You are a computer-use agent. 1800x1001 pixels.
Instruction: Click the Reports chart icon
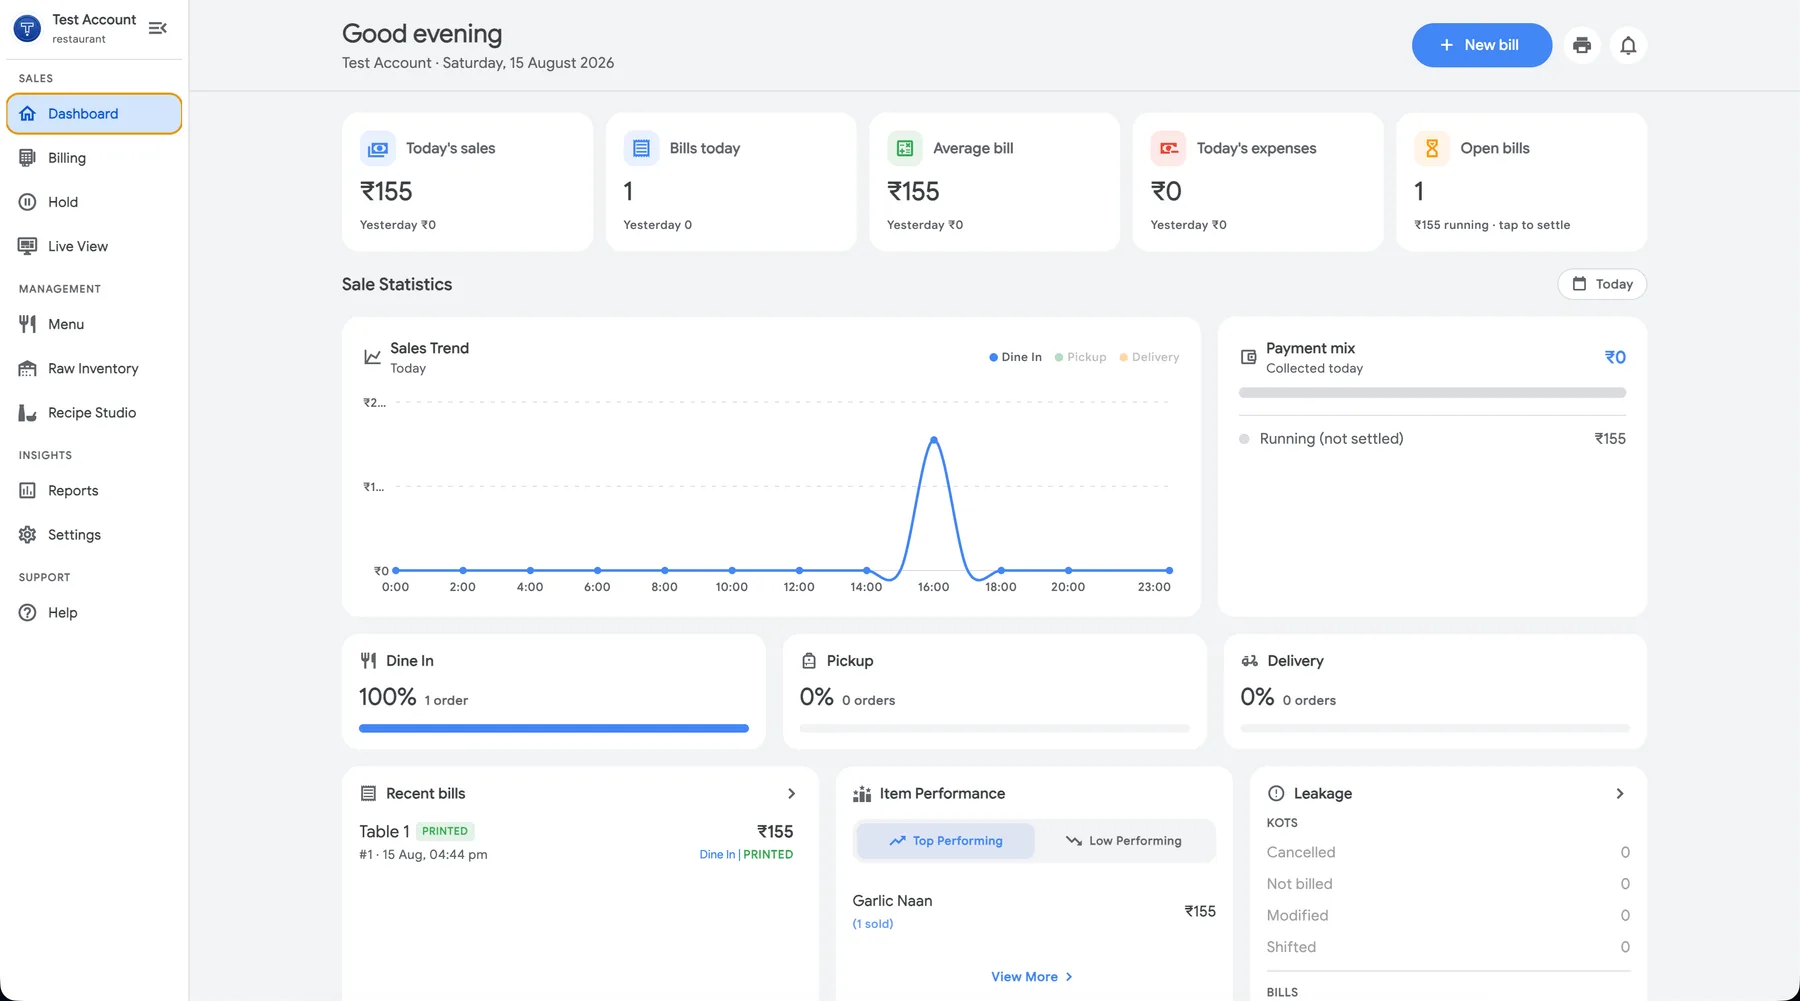pos(28,491)
